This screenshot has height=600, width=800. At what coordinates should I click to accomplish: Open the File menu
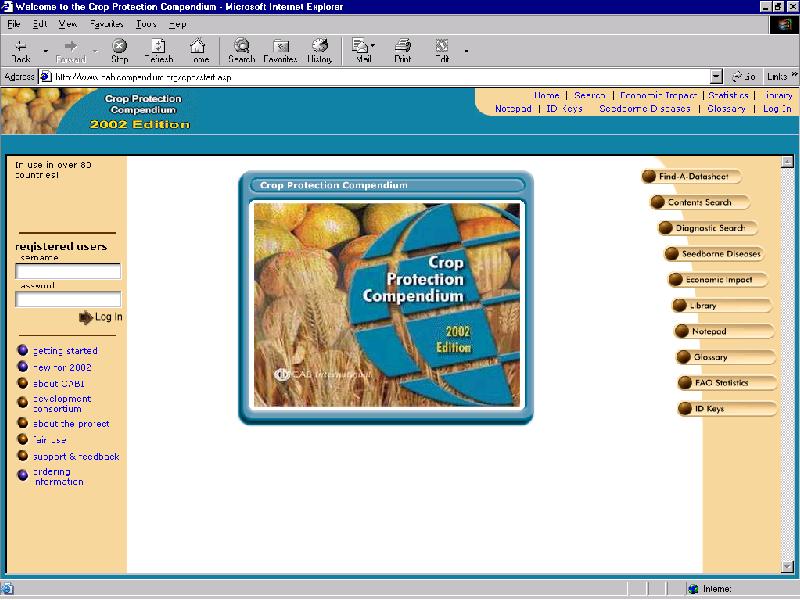click(14, 24)
